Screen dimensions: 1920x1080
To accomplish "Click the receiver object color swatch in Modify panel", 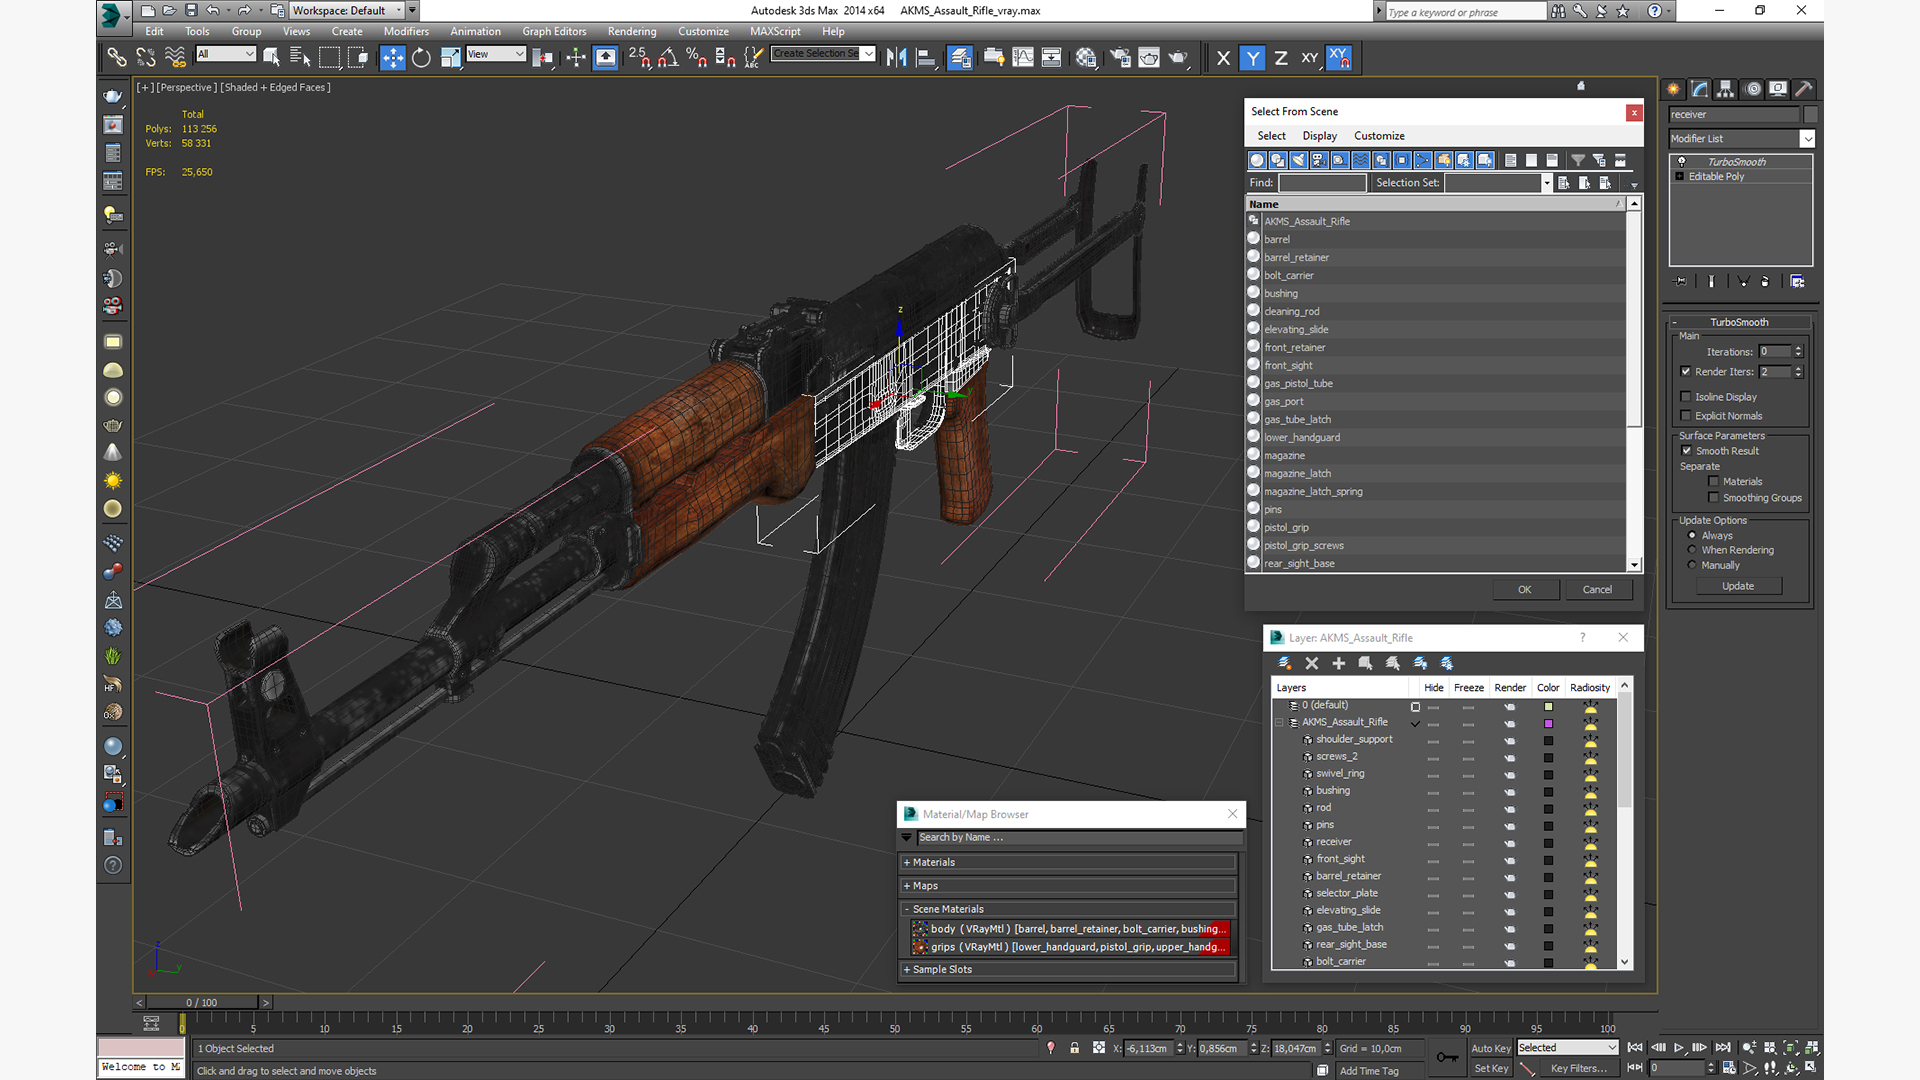I will [1810, 115].
